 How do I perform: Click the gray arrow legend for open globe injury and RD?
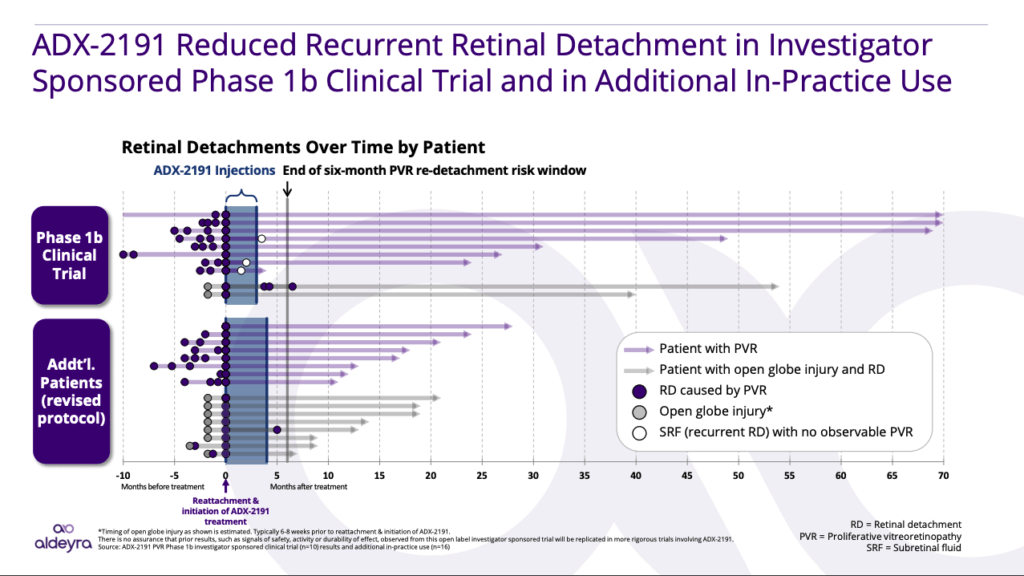click(639, 370)
